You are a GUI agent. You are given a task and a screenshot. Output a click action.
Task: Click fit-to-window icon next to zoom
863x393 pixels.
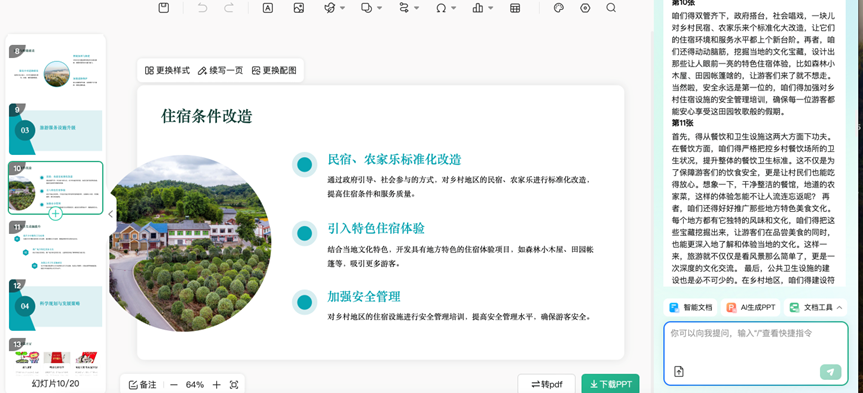click(234, 385)
